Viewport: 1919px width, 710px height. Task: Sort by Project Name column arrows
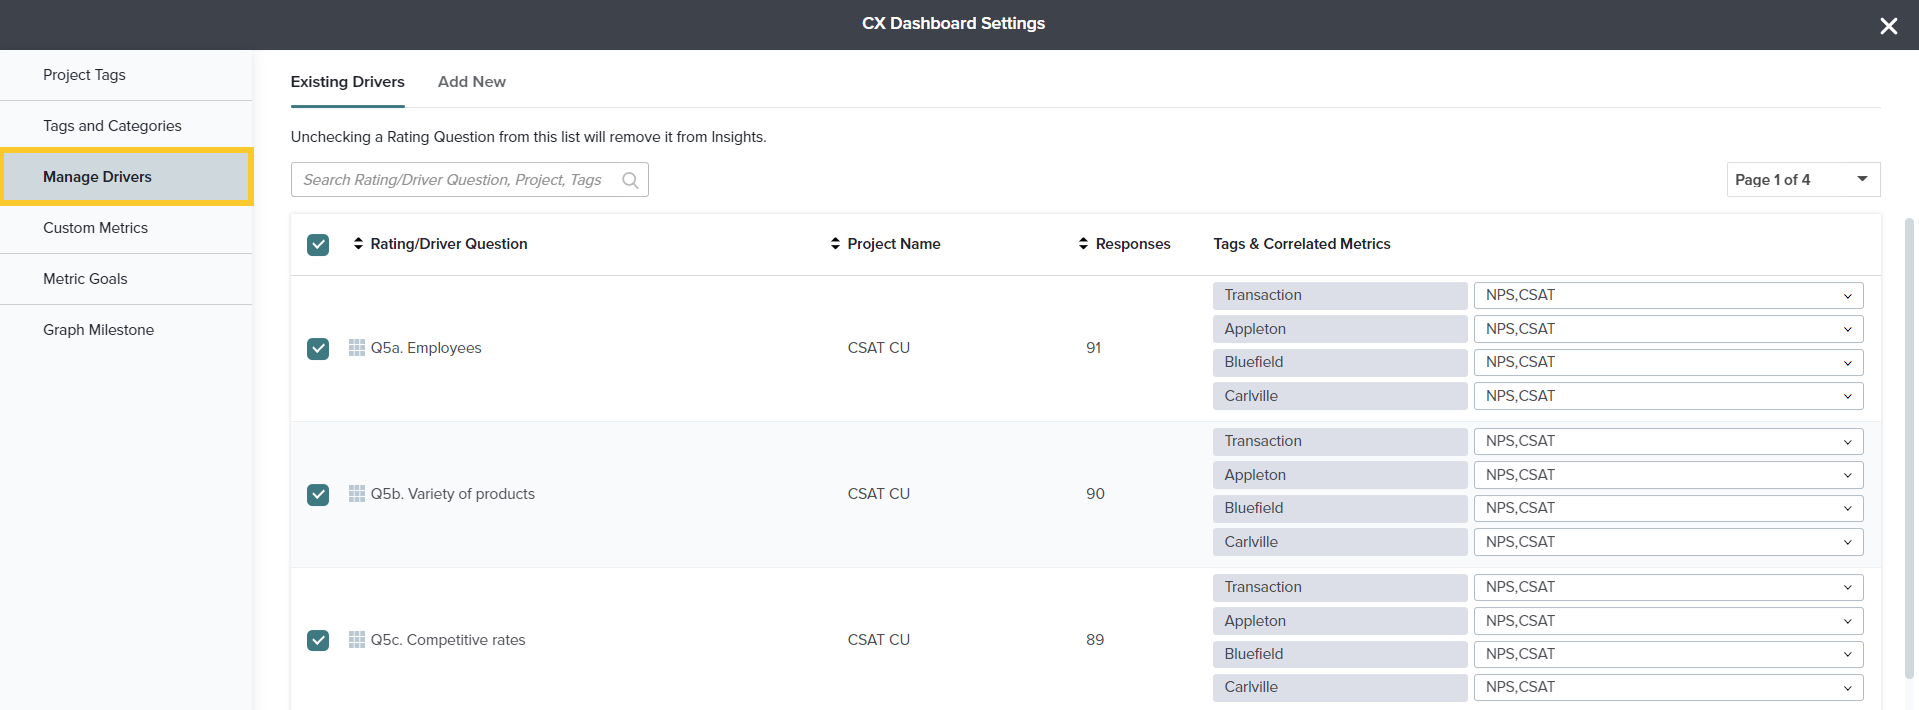835,244
